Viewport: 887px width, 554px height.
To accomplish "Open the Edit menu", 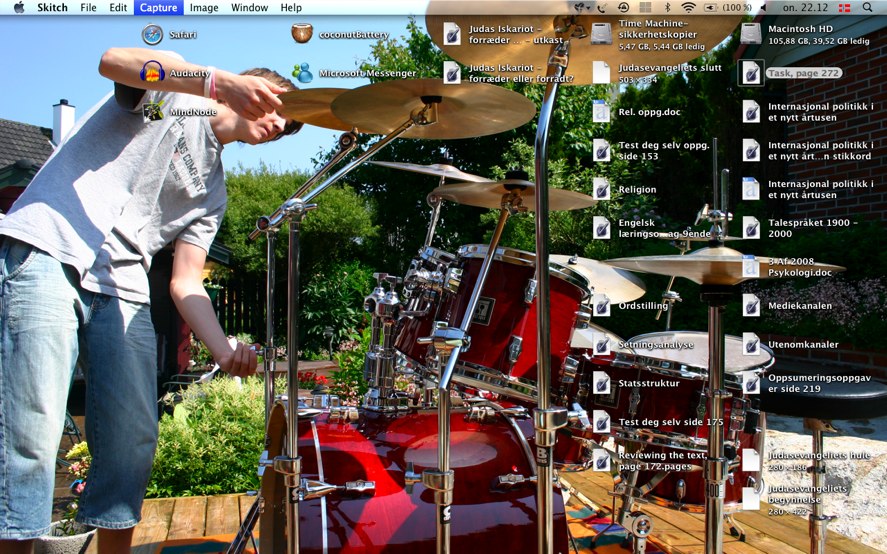I will coord(118,7).
